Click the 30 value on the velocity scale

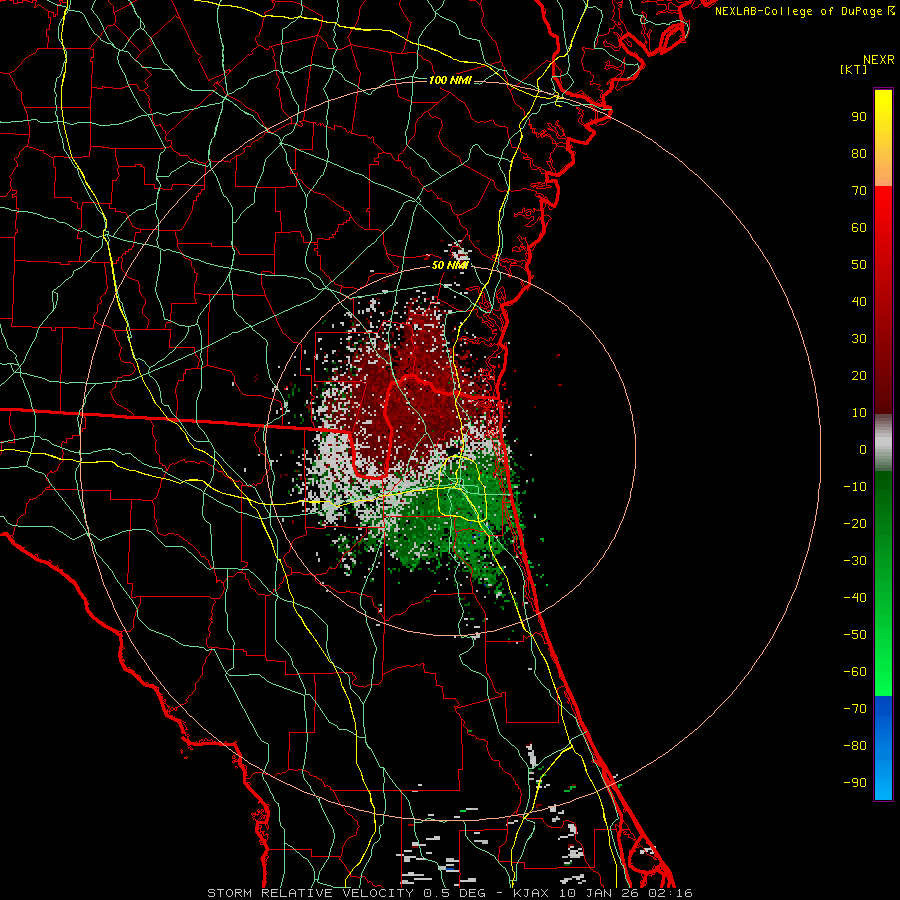[859, 339]
